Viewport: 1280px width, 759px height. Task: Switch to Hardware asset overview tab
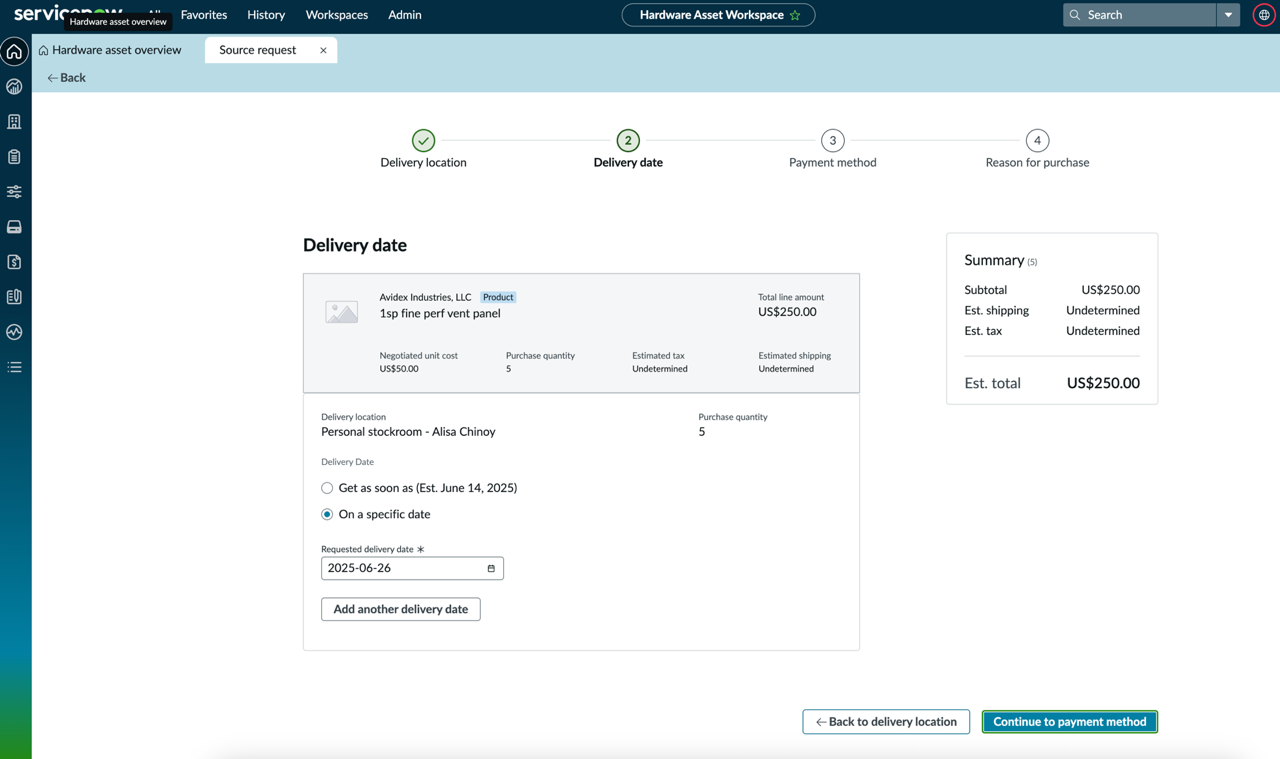tap(110, 50)
